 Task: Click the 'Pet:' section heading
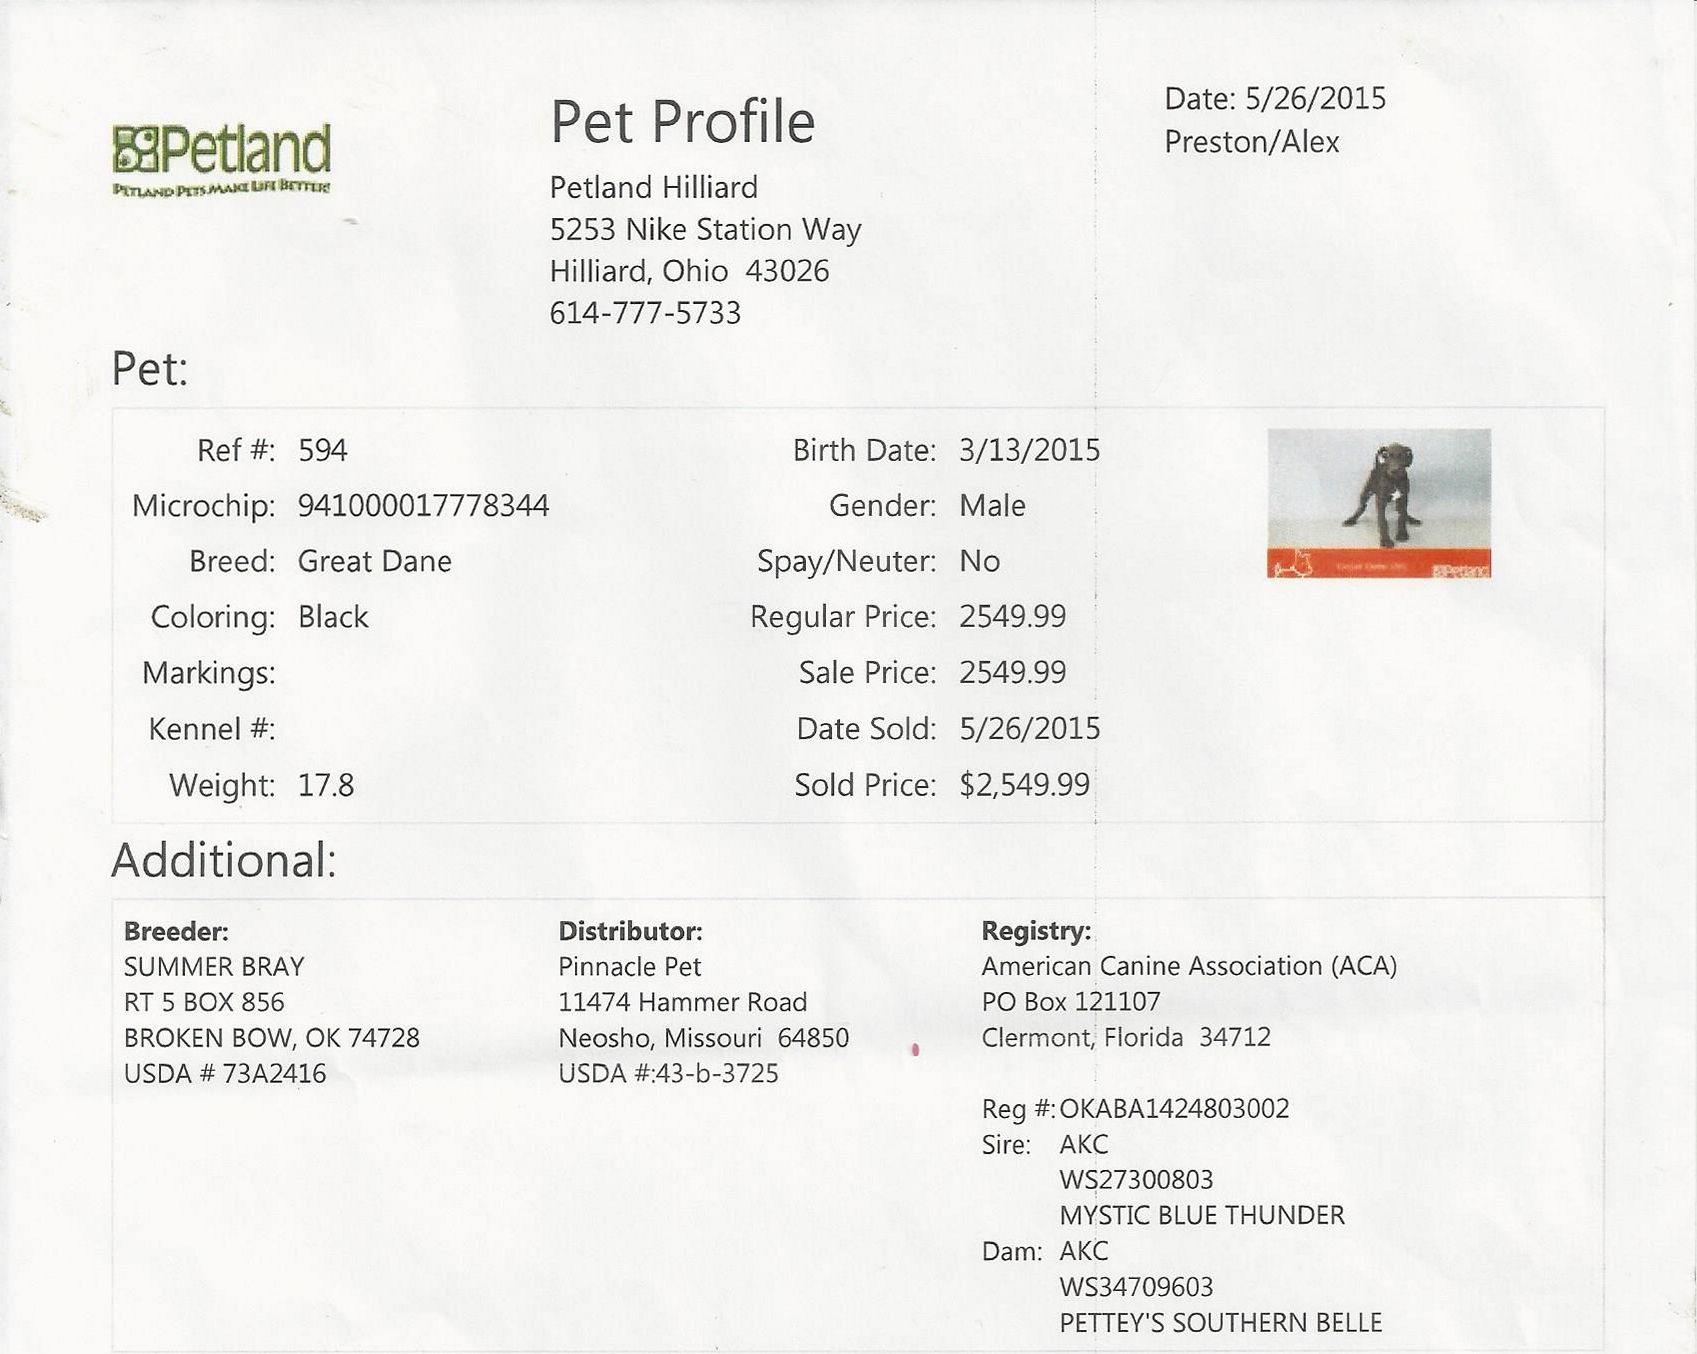click(x=150, y=369)
